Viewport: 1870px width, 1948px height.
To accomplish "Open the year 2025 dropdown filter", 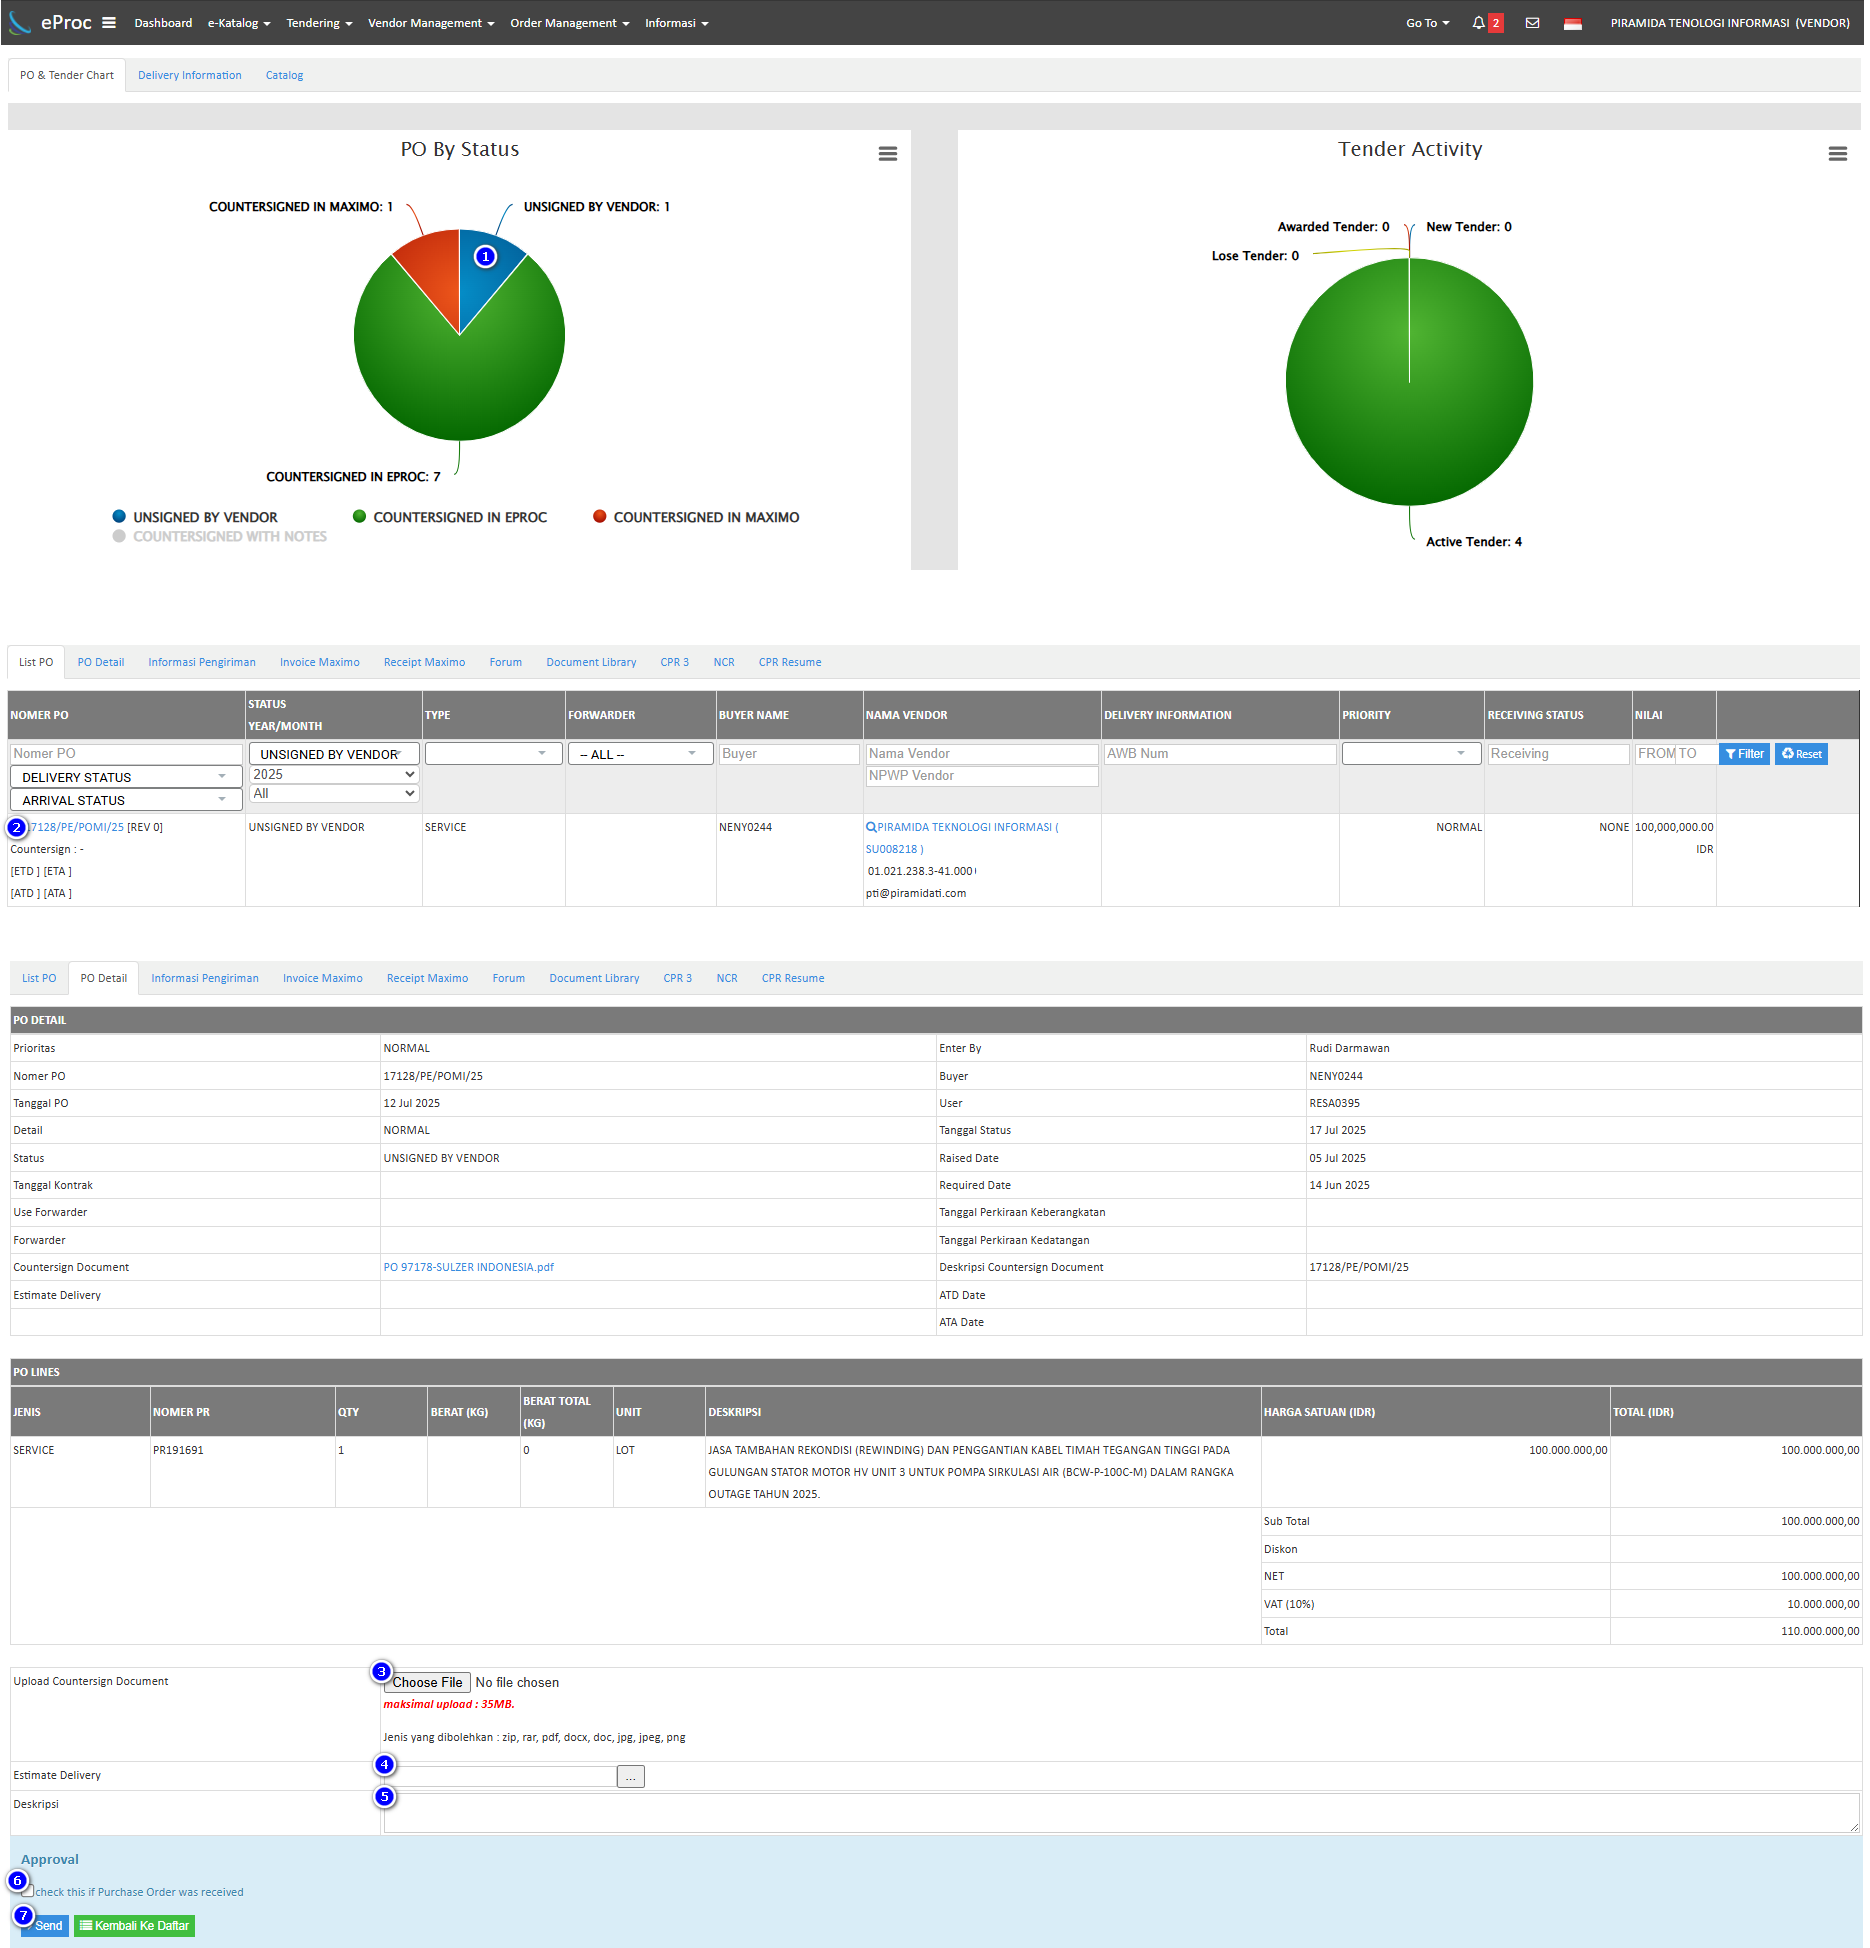I will tap(333, 775).
